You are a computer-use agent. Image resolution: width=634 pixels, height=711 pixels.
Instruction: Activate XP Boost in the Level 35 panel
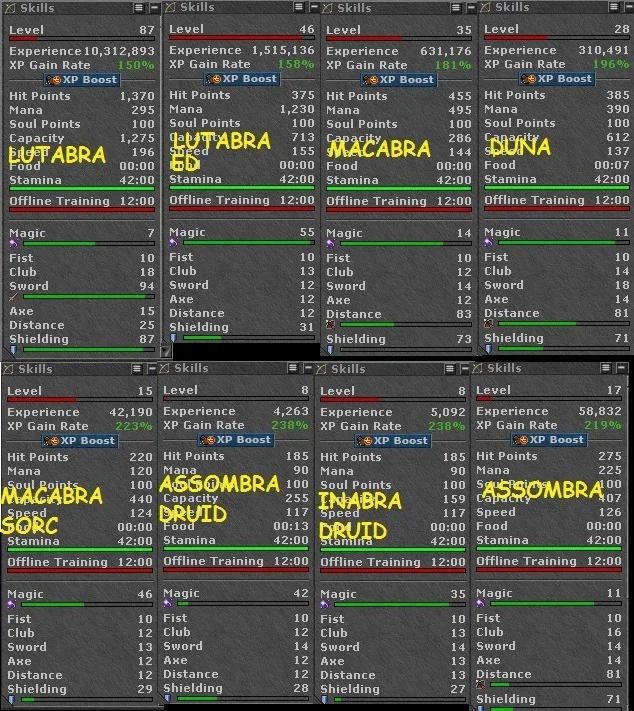[x=399, y=80]
